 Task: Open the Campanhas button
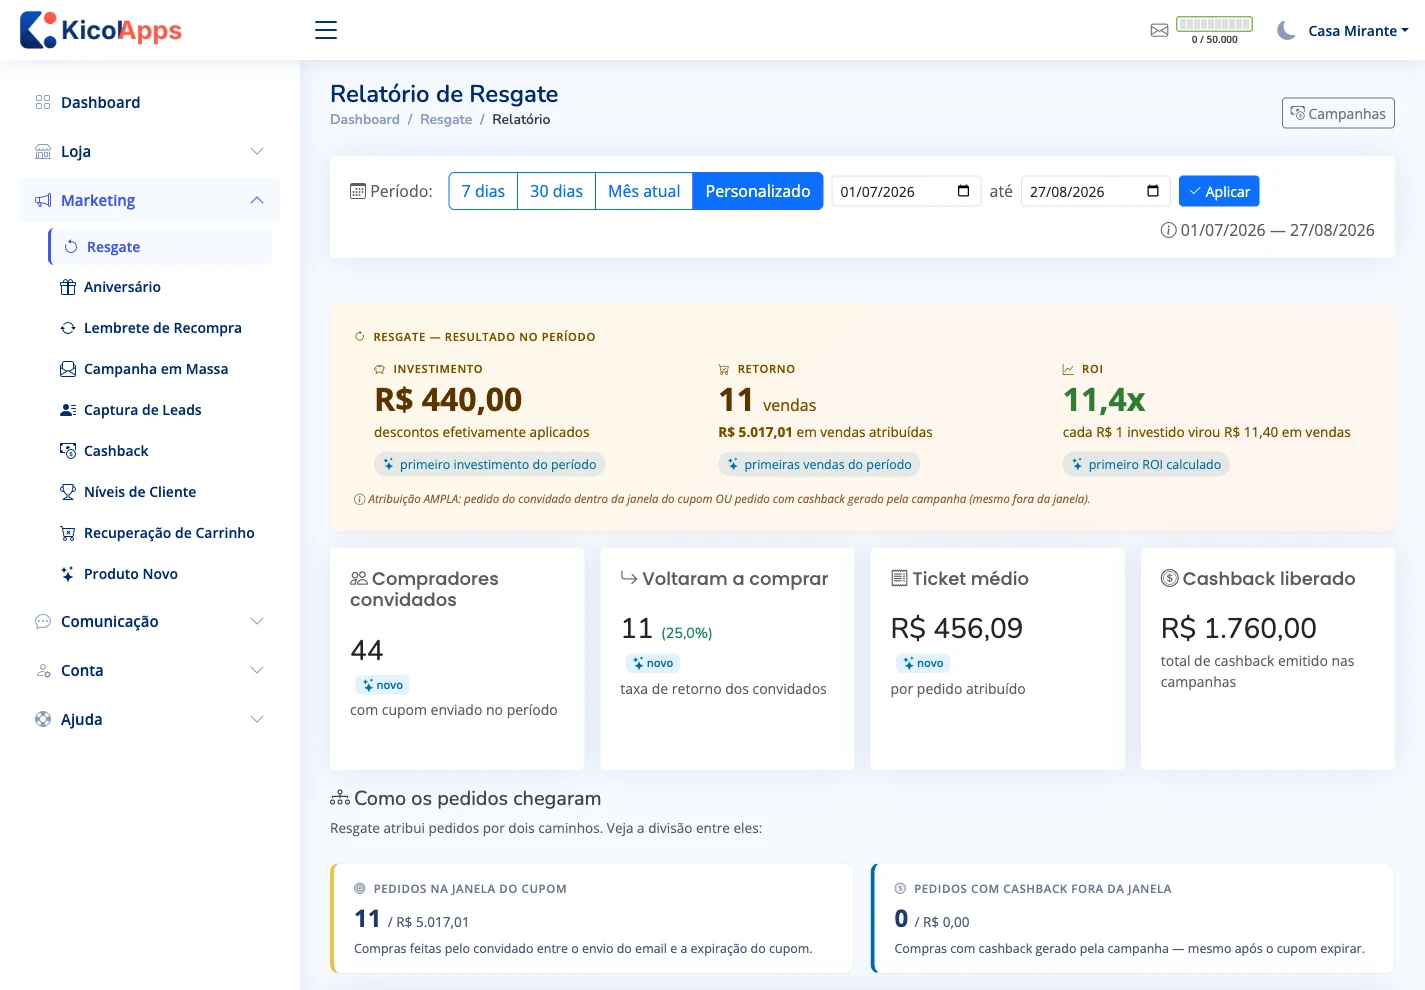pyautogui.click(x=1338, y=113)
